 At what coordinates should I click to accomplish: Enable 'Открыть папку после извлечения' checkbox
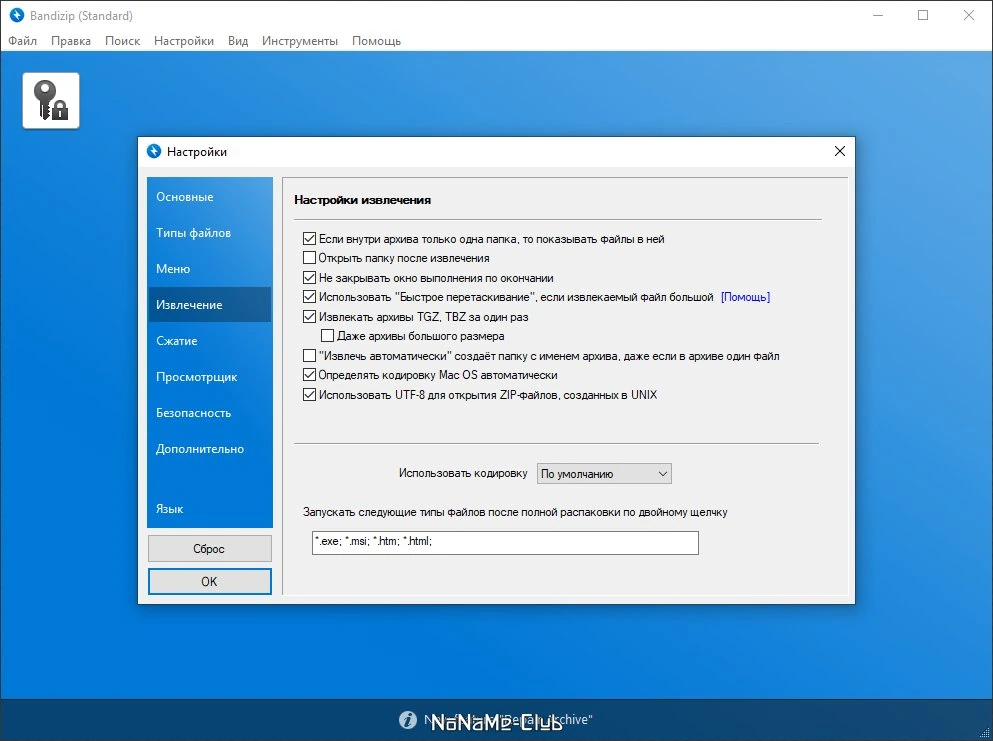309,258
